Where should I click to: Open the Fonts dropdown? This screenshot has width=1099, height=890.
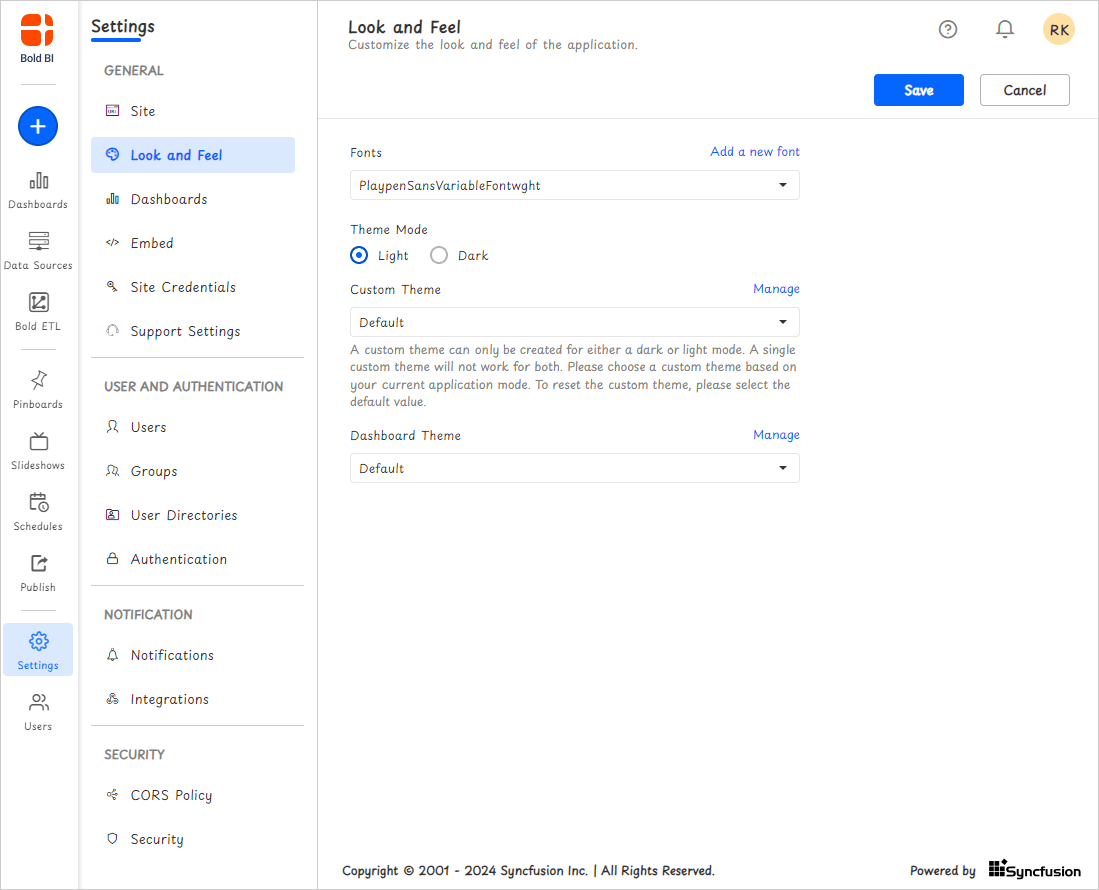coord(574,185)
